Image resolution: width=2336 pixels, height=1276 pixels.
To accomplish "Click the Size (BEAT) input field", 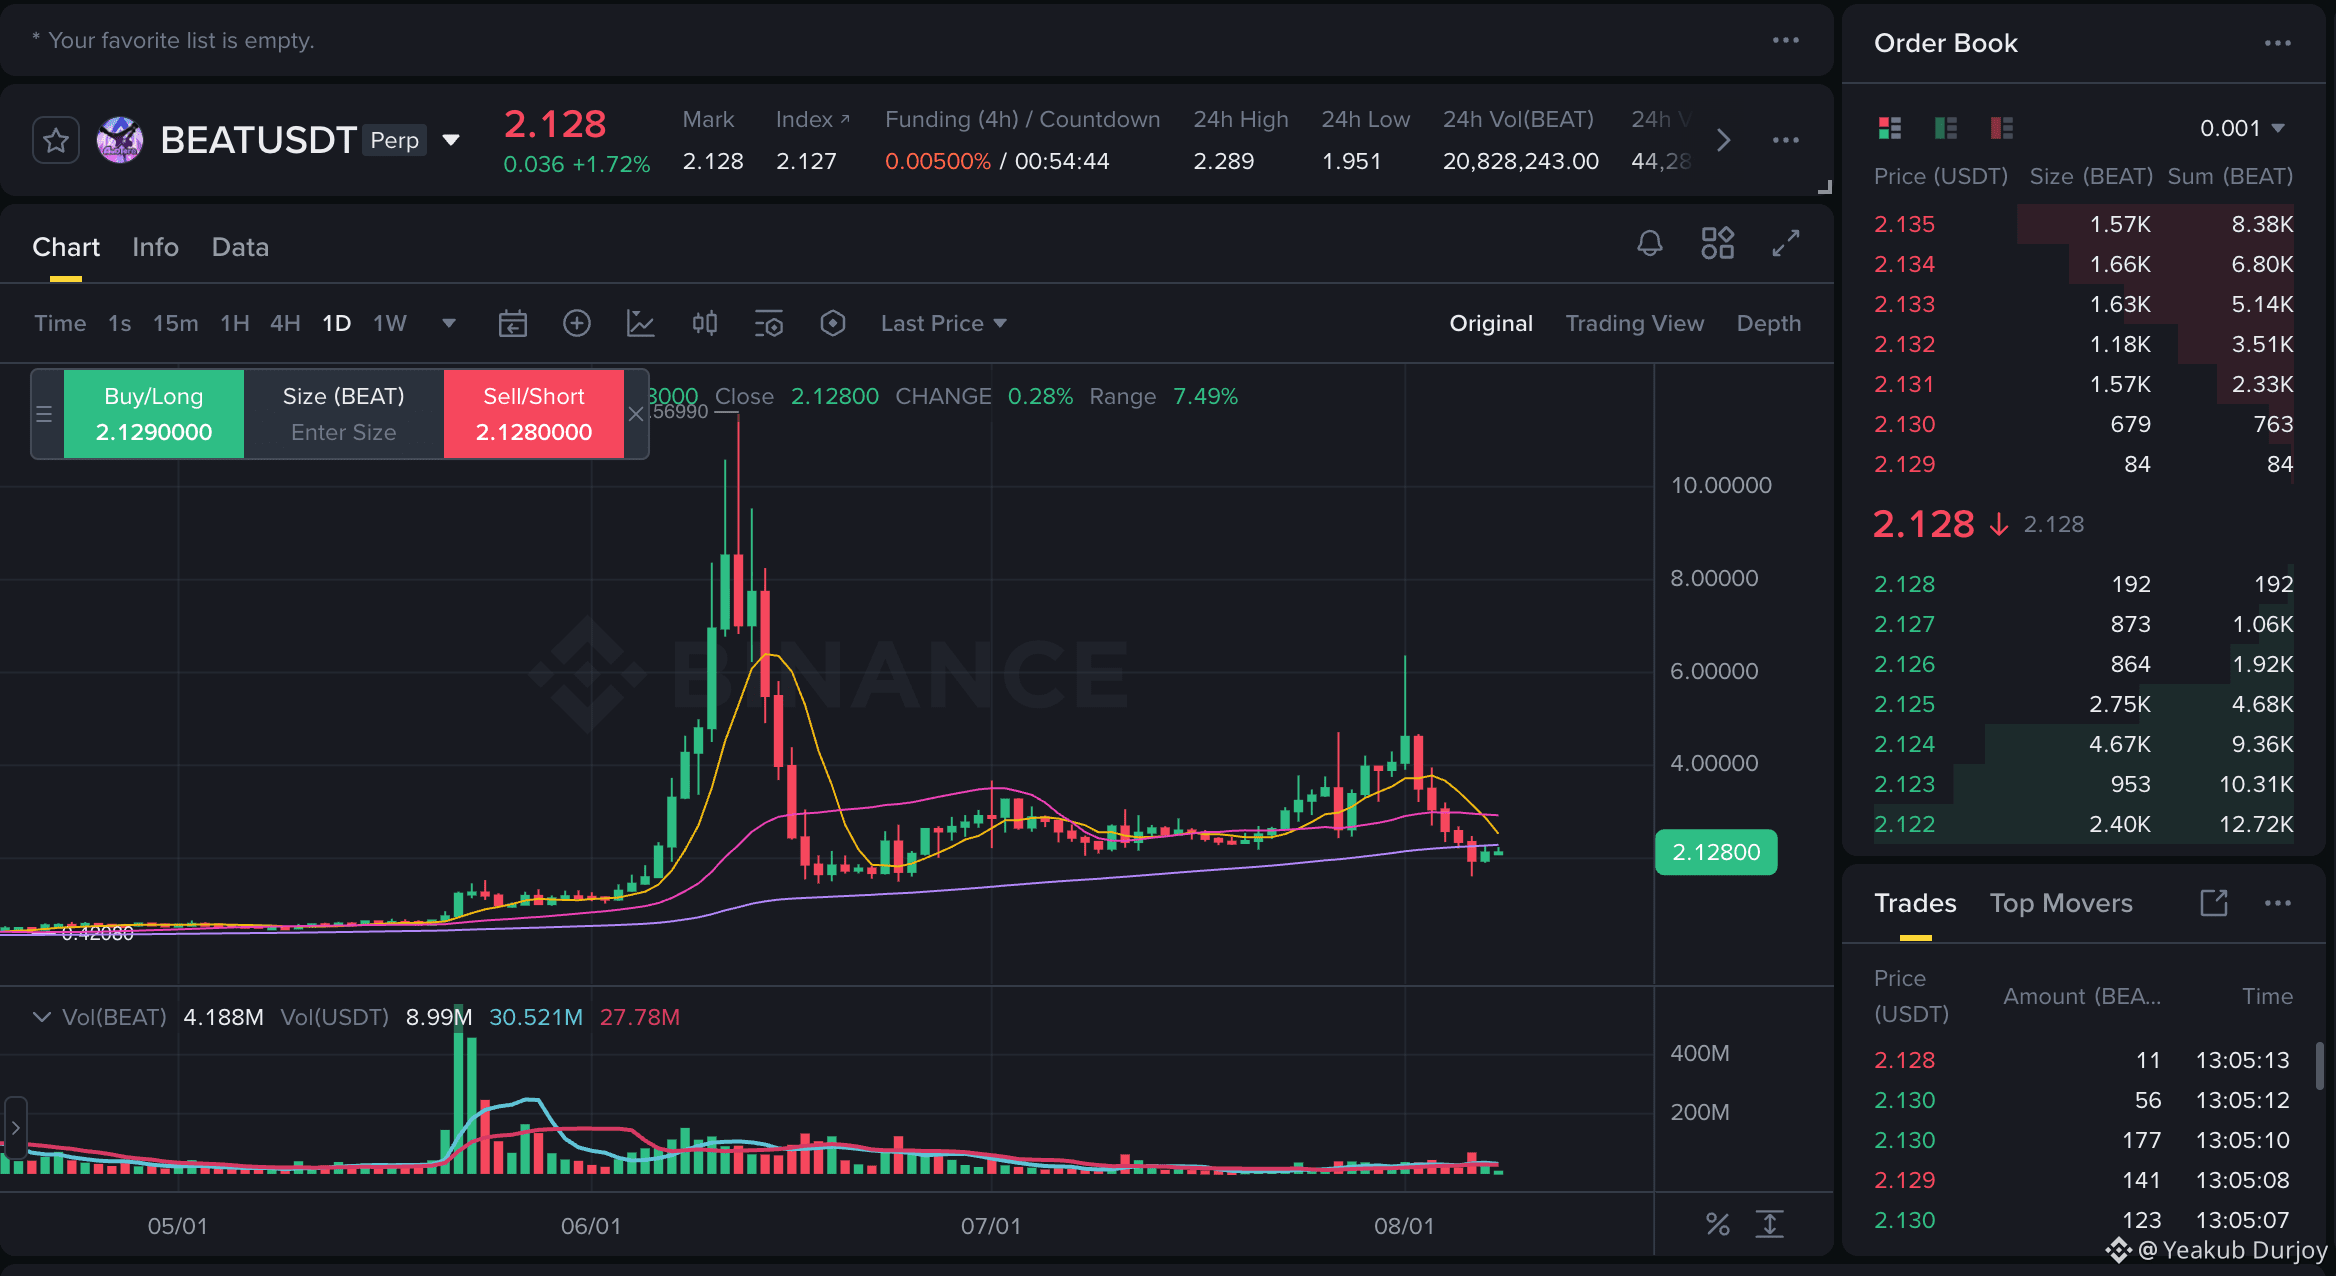I will [344, 414].
